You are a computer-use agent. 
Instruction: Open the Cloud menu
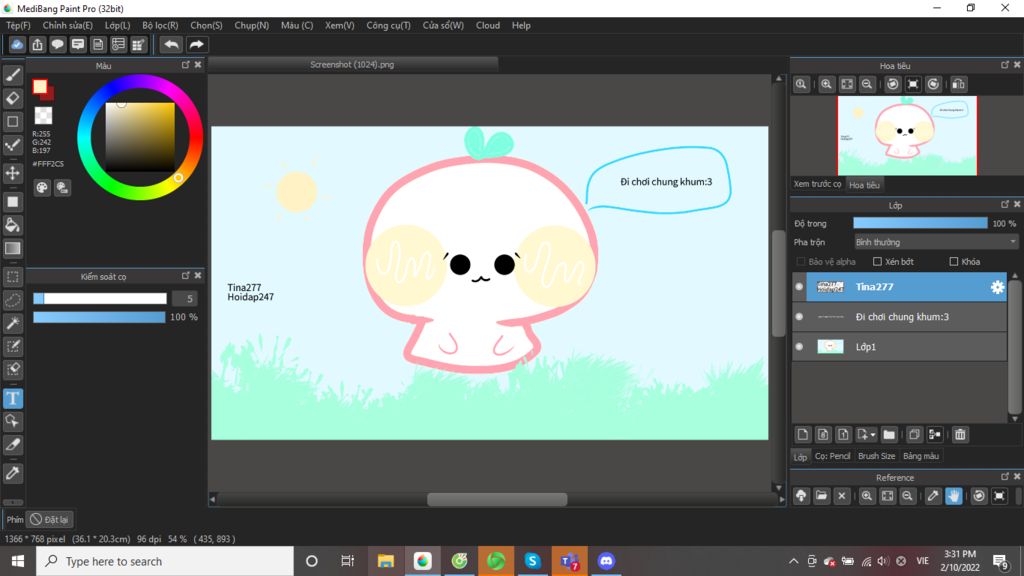click(x=488, y=25)
